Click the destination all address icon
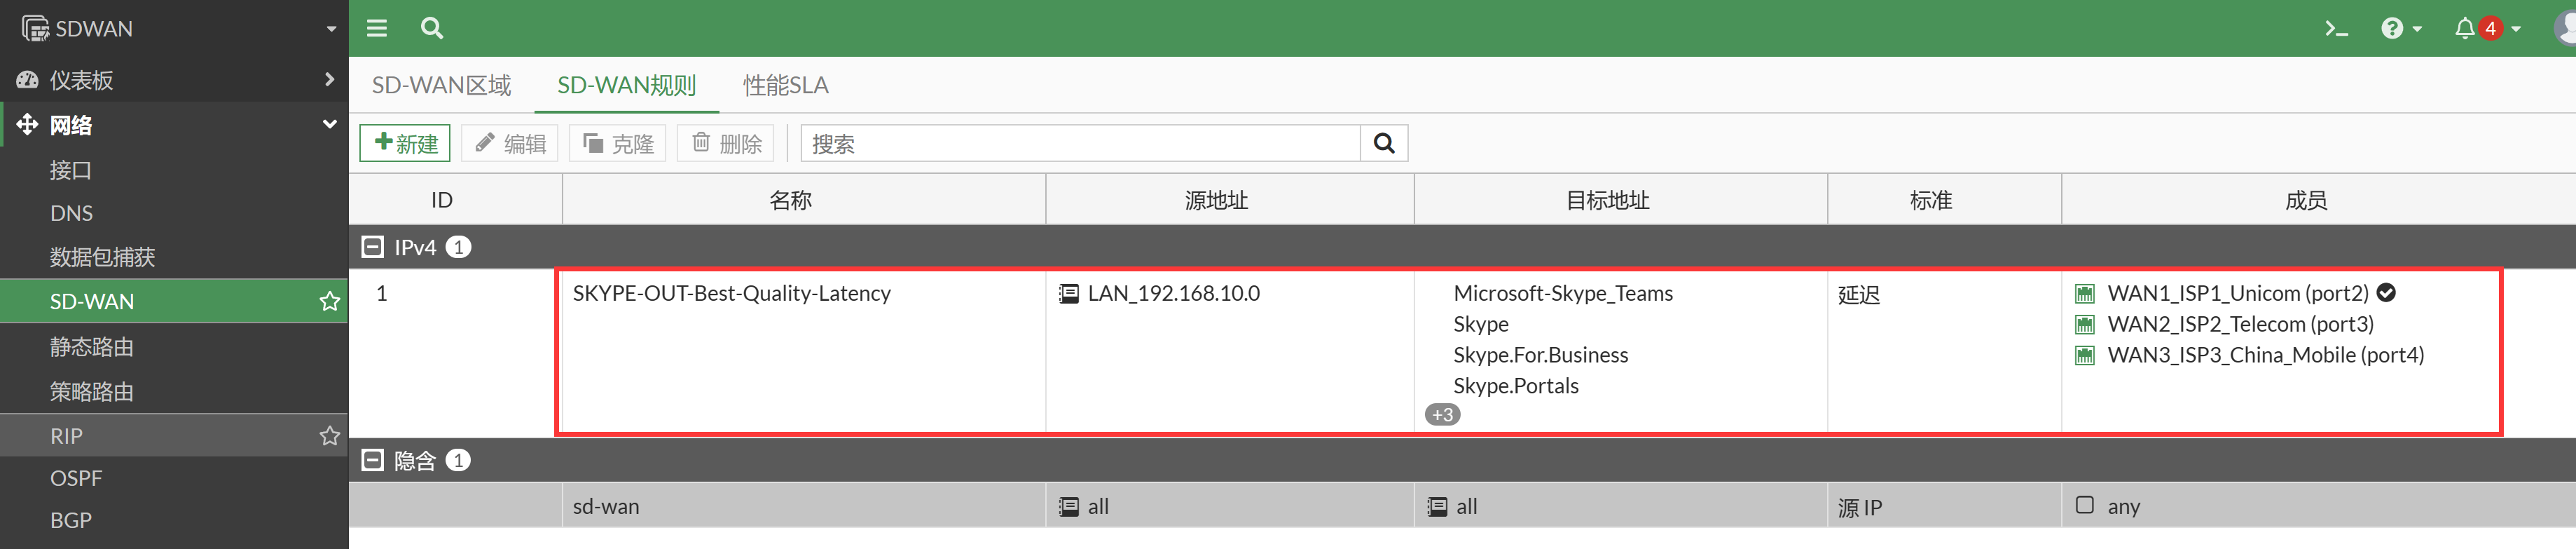 1437,506
